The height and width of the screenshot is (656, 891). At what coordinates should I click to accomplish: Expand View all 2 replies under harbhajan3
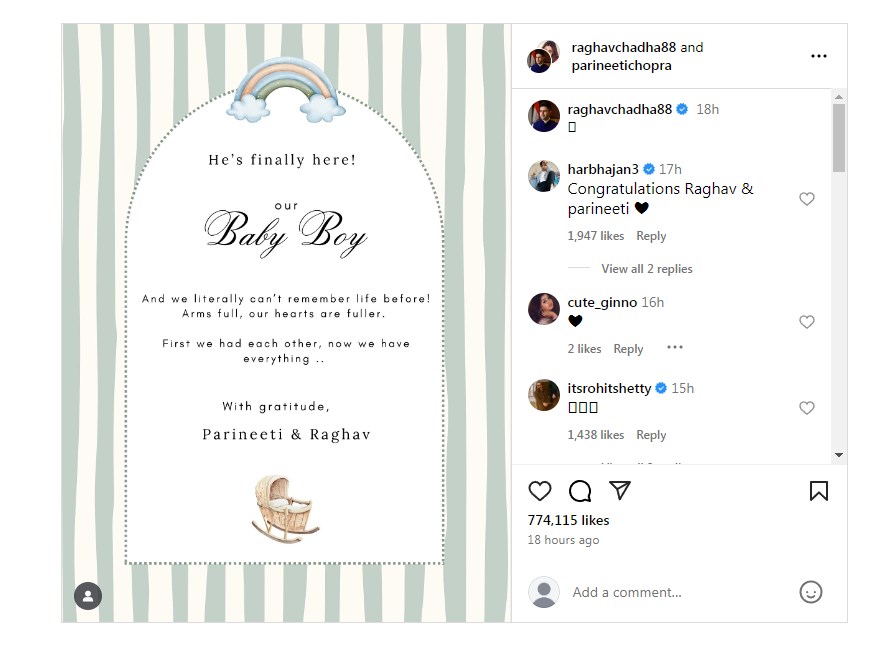647,269
